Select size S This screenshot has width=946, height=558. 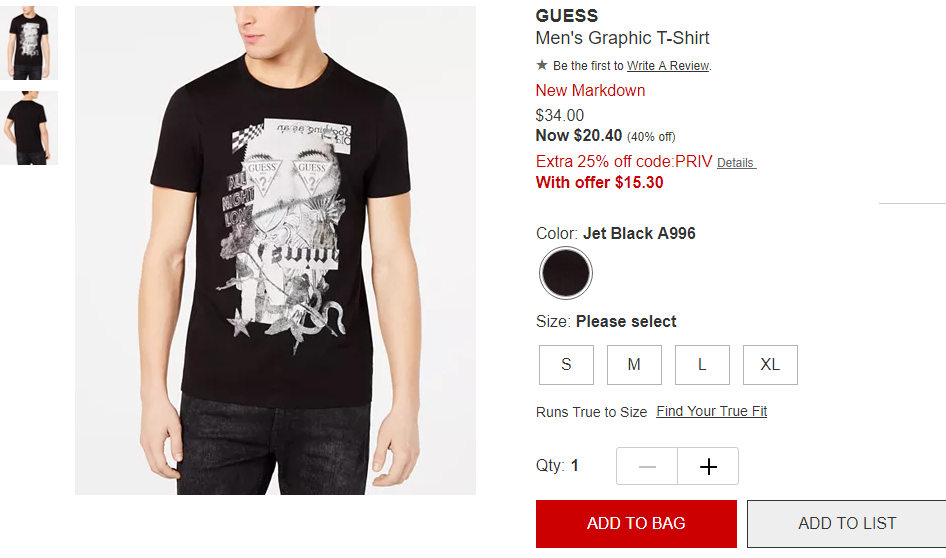566,364
